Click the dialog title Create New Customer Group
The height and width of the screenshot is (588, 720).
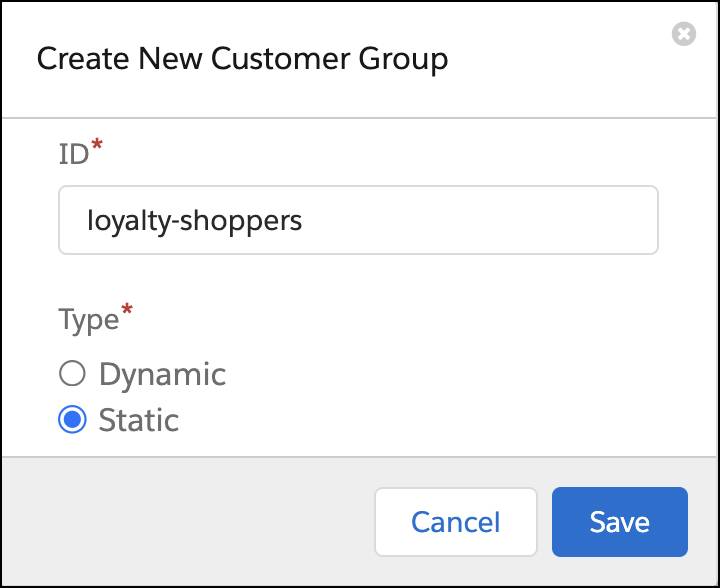(x=242, y=59)
